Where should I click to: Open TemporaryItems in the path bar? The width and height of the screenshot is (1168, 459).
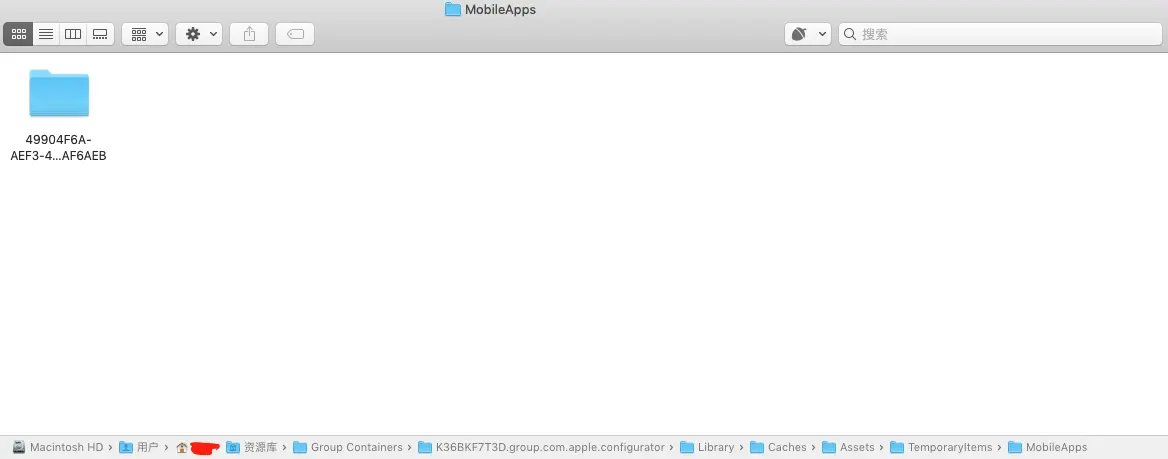point(942,447)
